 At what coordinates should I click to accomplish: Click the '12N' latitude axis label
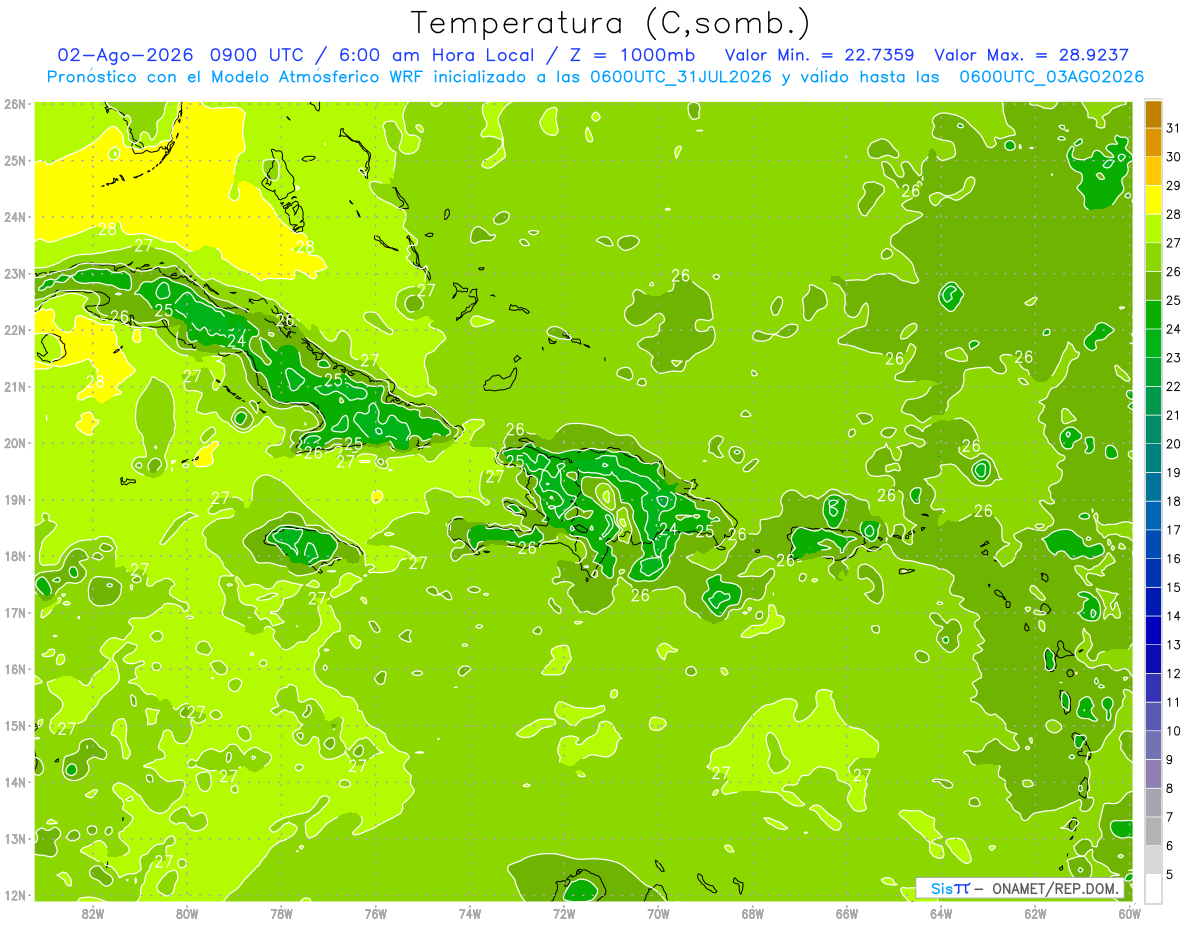click(15, 895)
